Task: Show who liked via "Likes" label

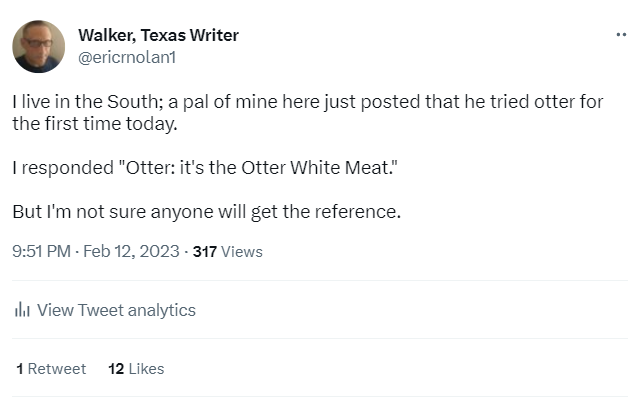Action: (146, 369)
